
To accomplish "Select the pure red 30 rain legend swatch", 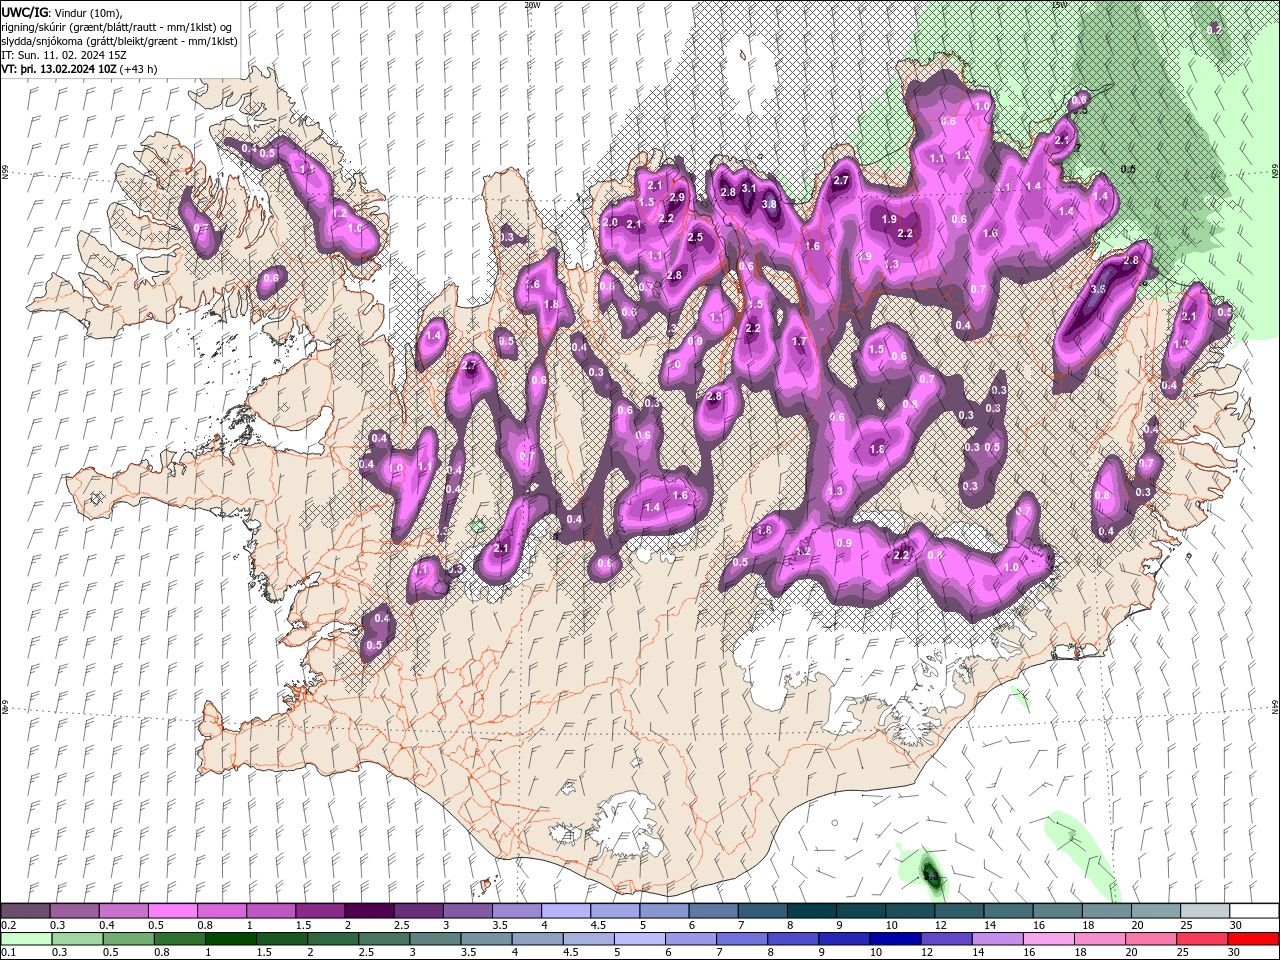I will click(x=1252, y=939).
